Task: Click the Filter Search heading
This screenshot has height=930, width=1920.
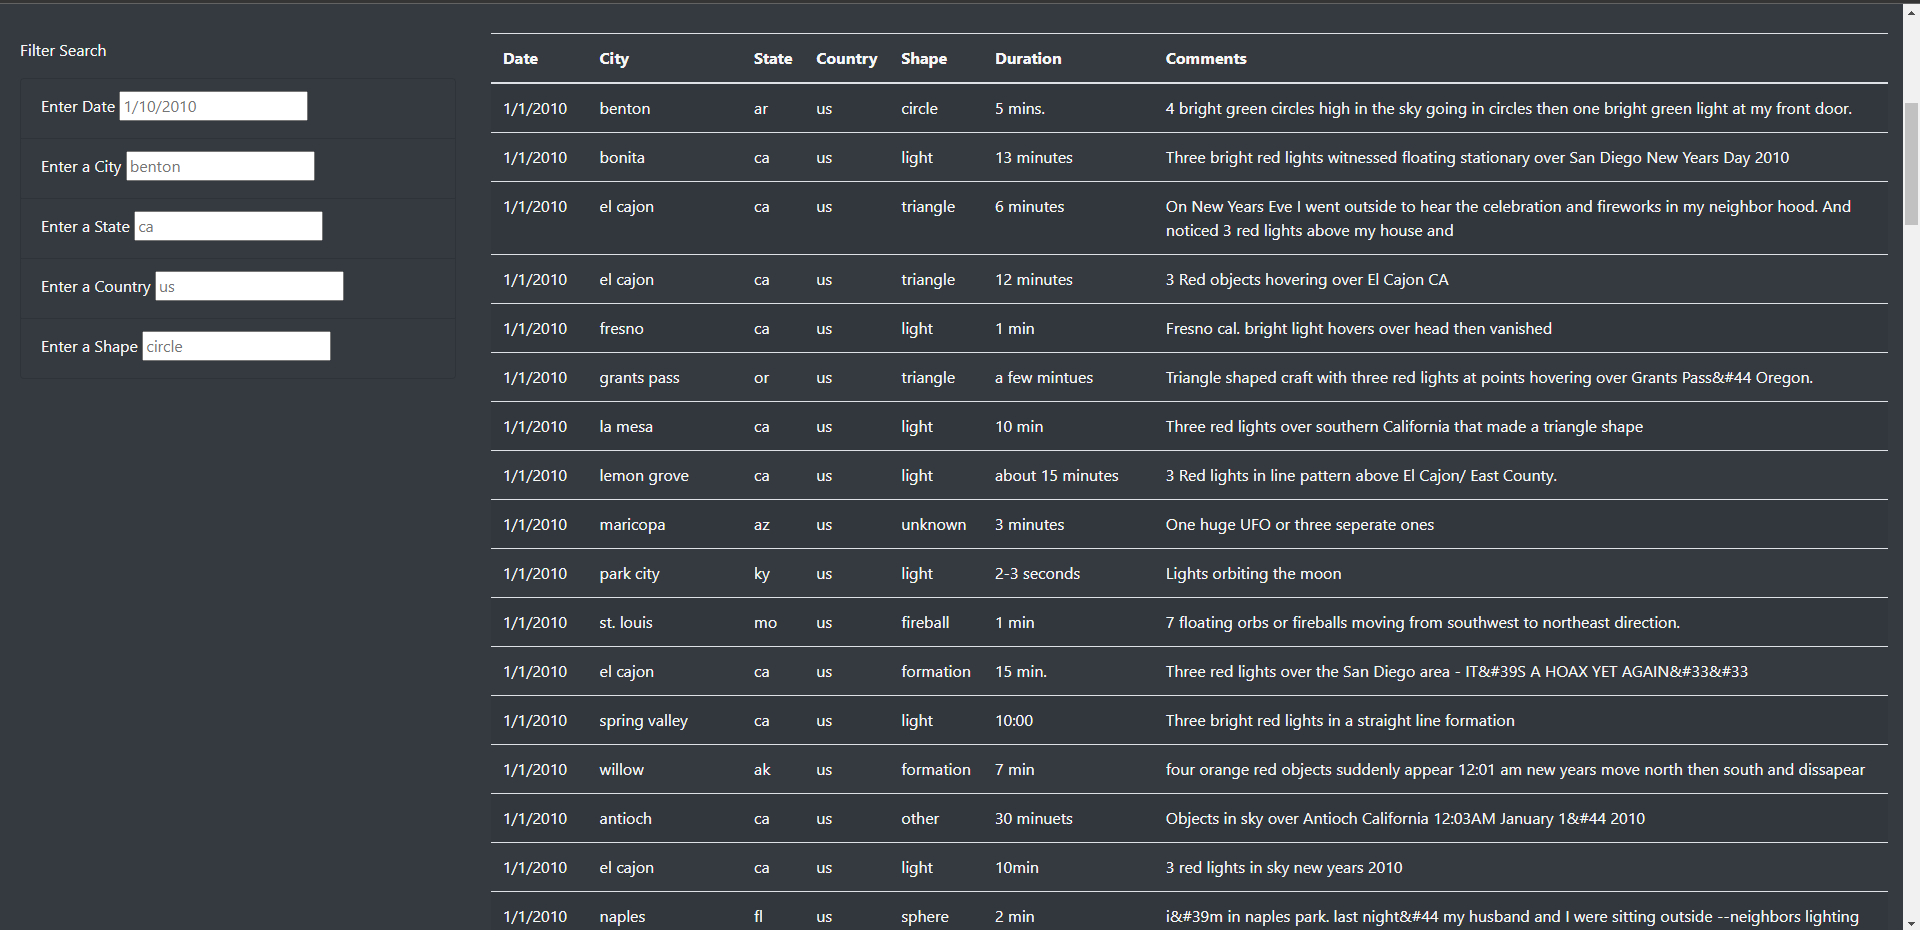Action: 62,50
